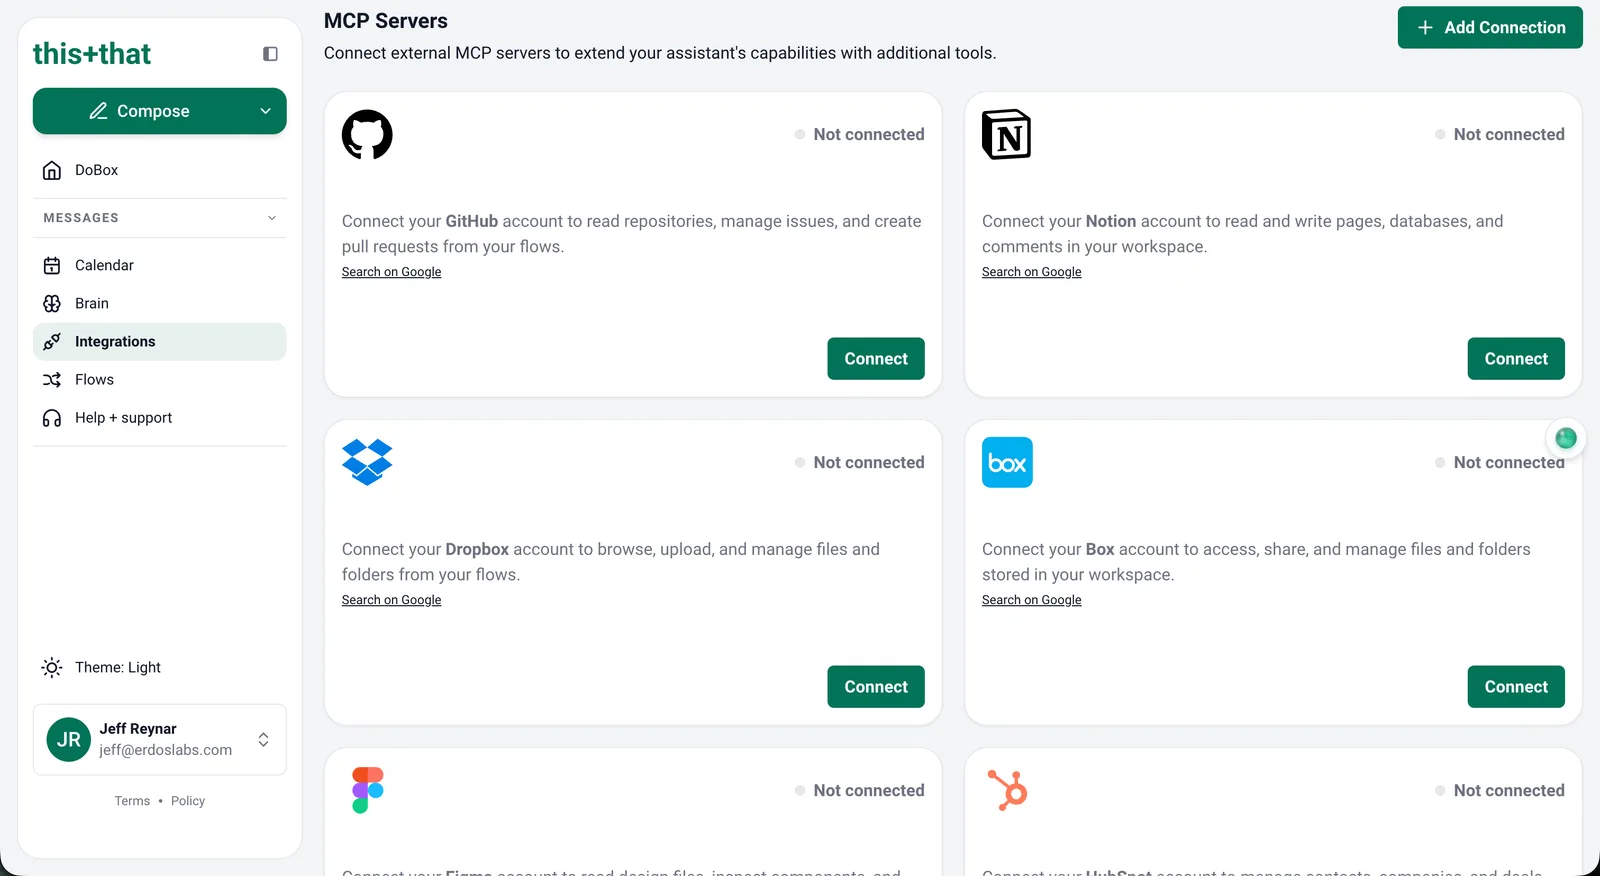The image size is (1600, 876).
Task: Click the floating green orb icon
Action: click(x=1566, y=438)
